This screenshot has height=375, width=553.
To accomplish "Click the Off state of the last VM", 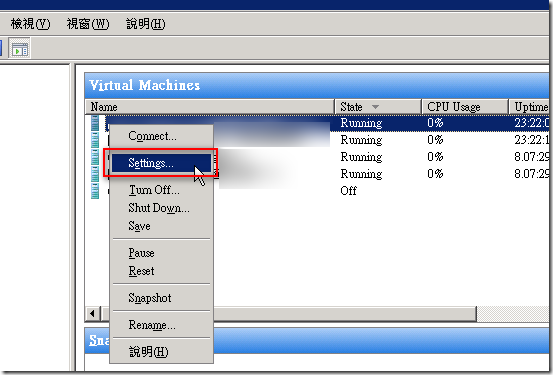I will pyautogui.click(x=348, y=191).
